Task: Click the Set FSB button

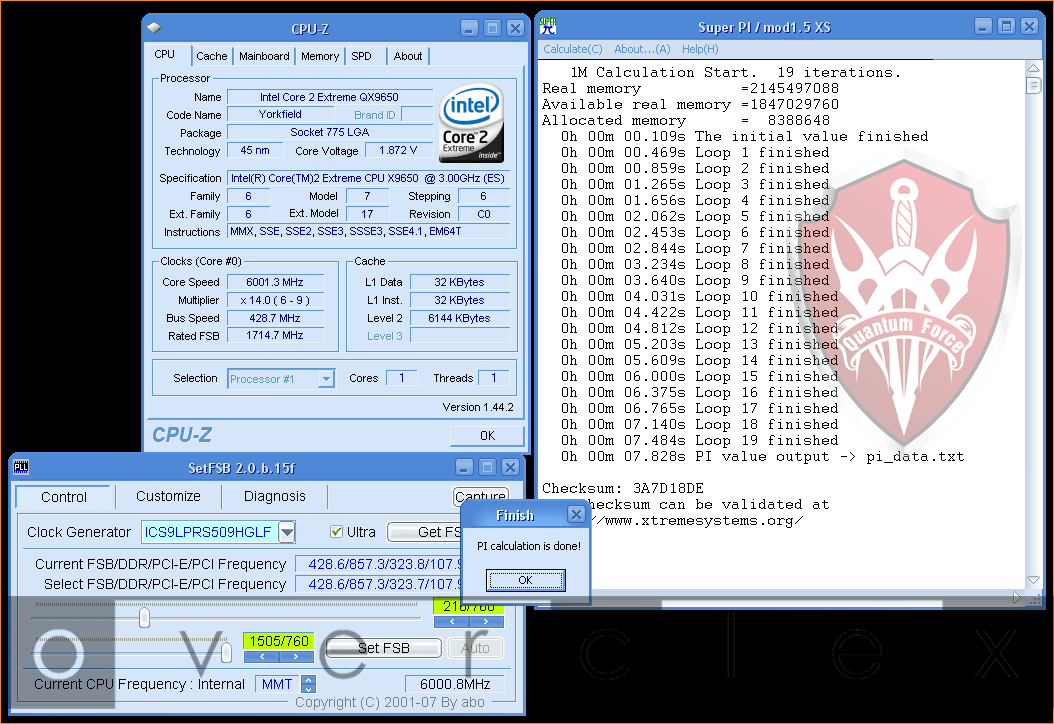Action: (x=383, y=648)
